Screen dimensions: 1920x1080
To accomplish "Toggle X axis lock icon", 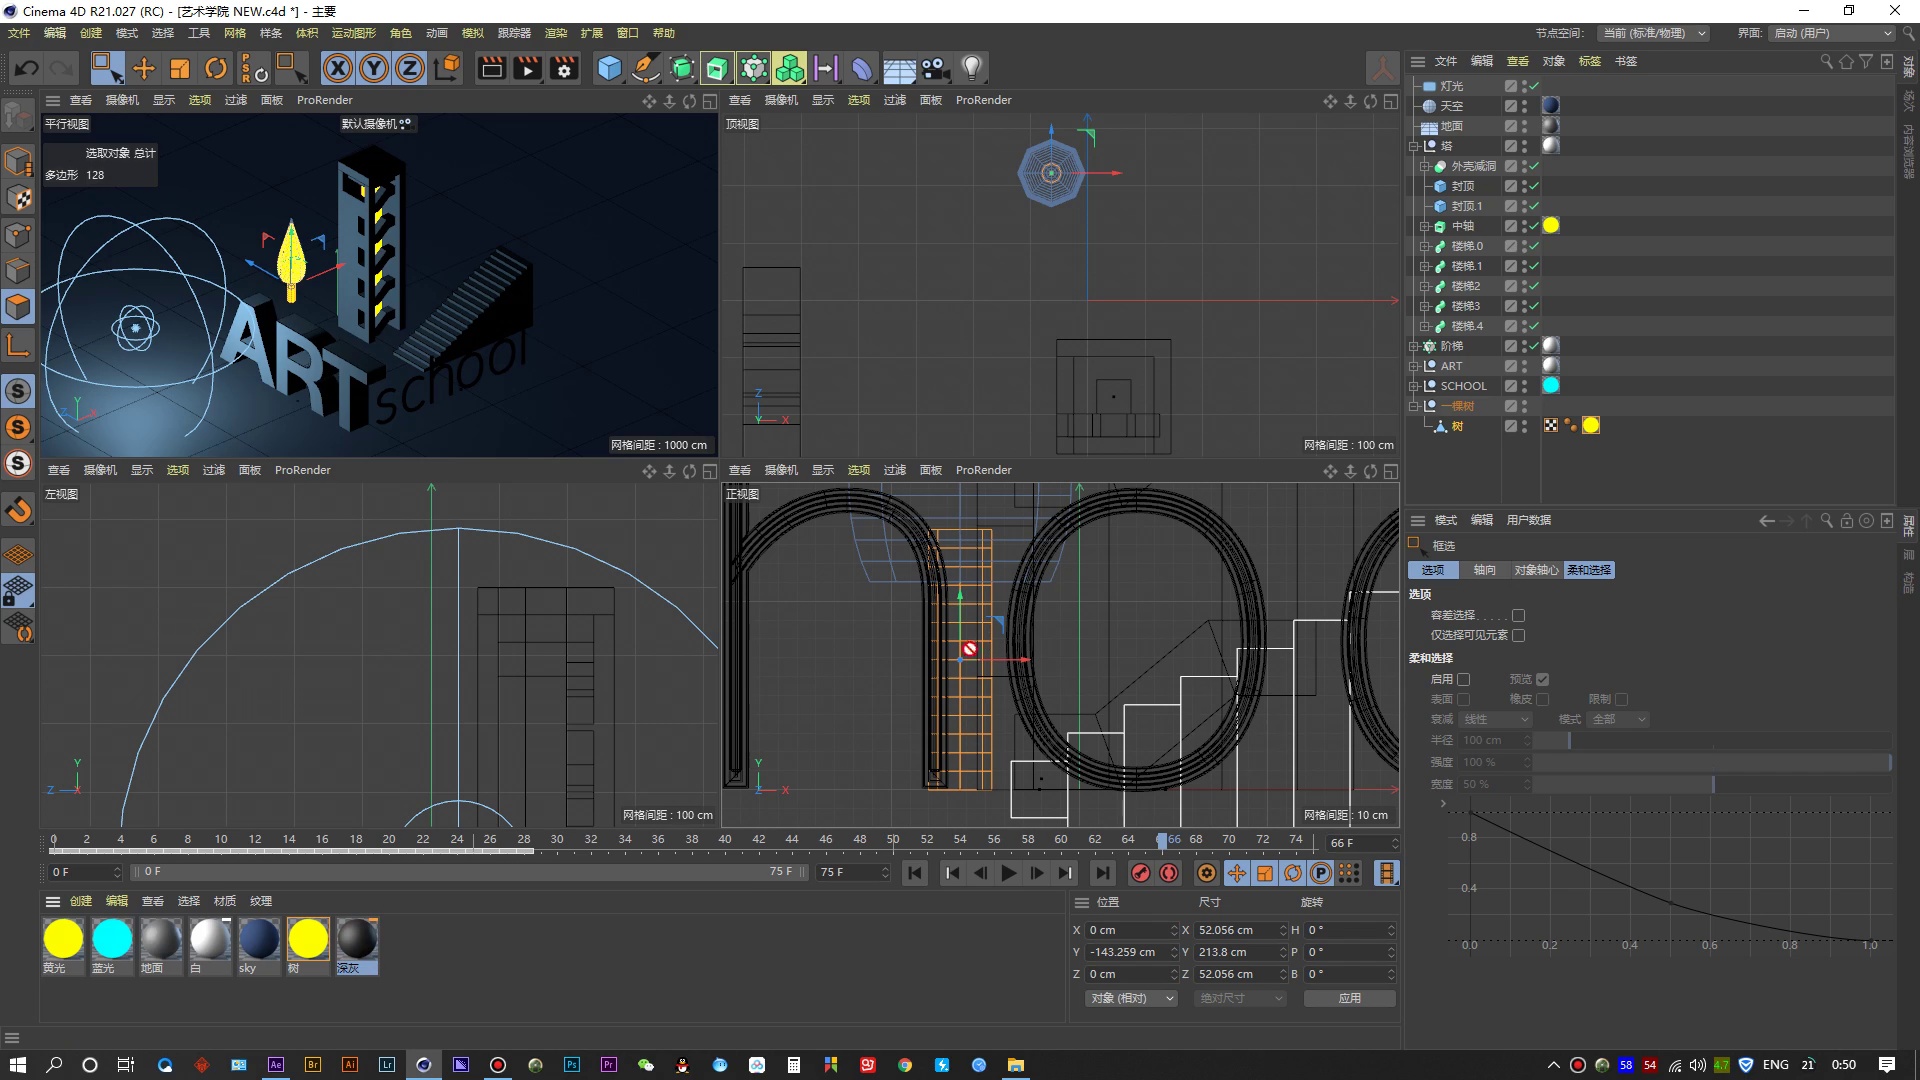I will pyautogui.click(x=337, y=68).
